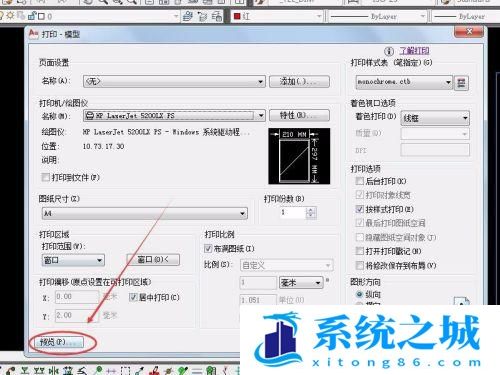Open the first ByLayer linetype dropdown
The image size is (500, 375).
377,16
